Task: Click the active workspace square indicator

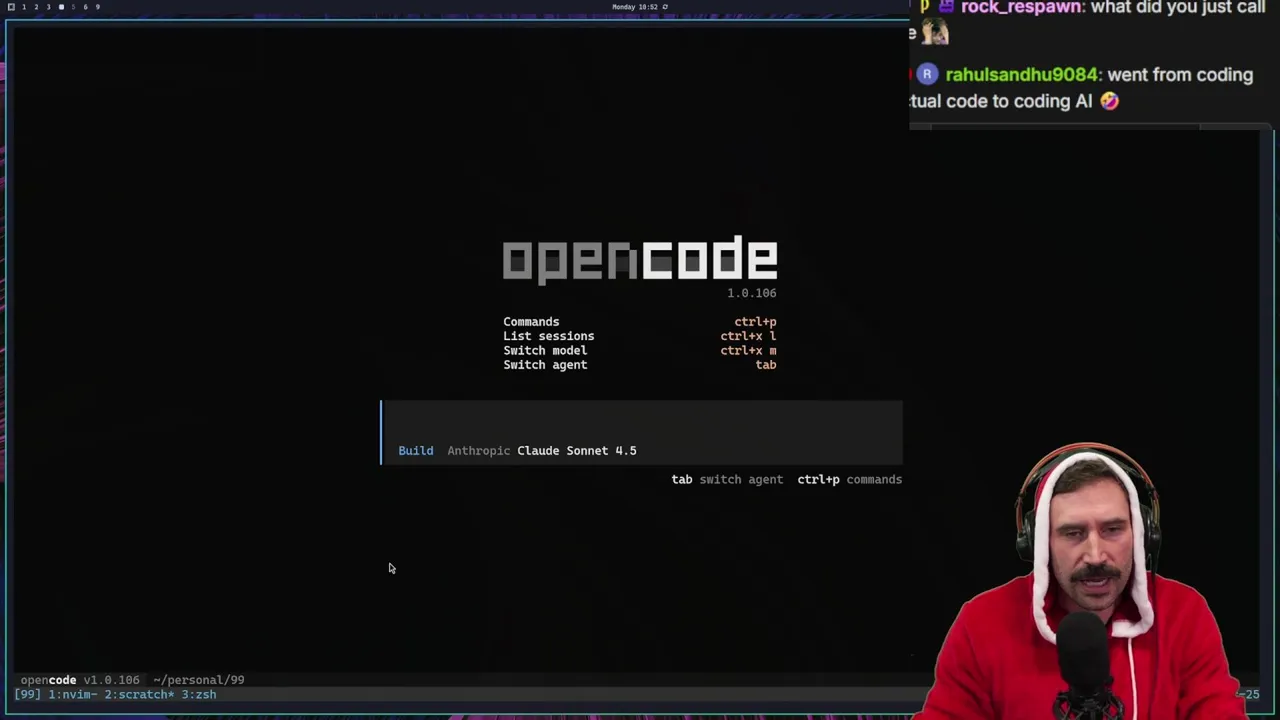Action: tap(61, 7)
